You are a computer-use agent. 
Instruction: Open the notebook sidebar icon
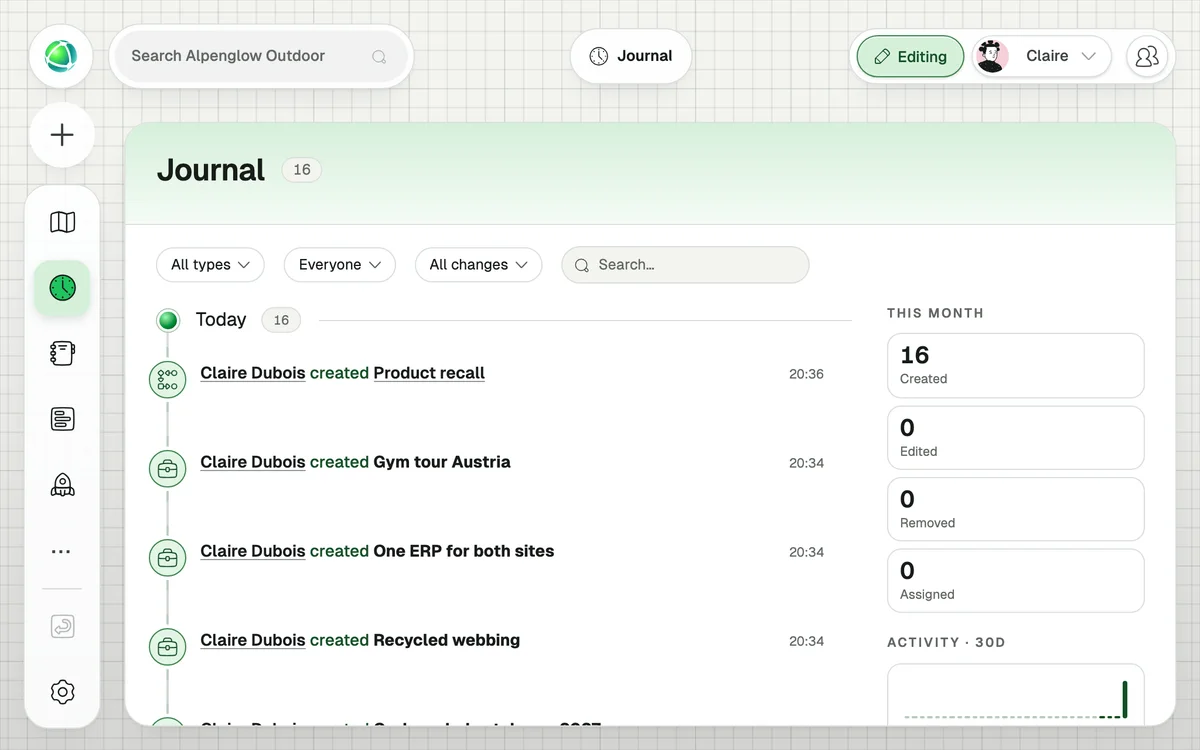coord(62,353)
